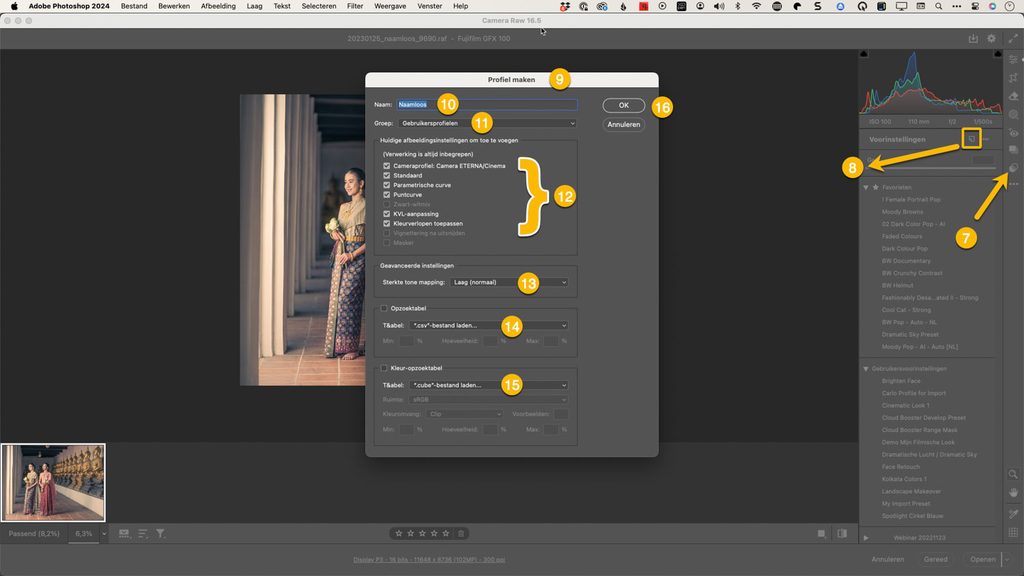The image size is (1024, 576).
Task: Open the Selecteren menu
Action: pos(319,6)
